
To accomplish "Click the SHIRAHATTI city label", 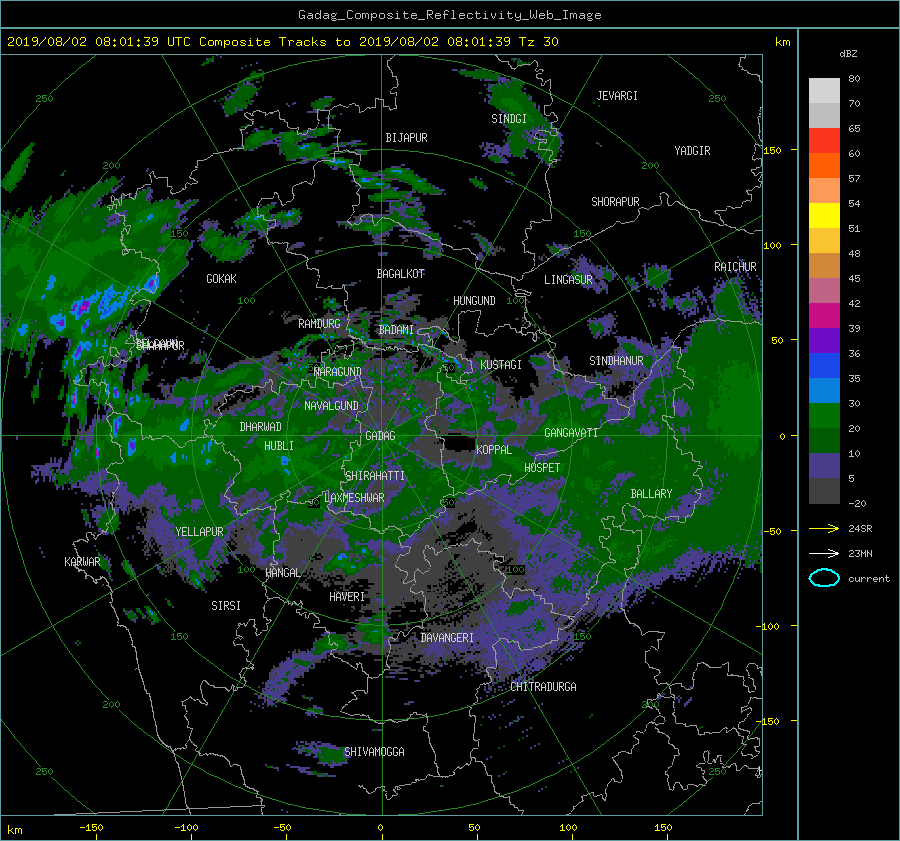I will pos(375,476).
